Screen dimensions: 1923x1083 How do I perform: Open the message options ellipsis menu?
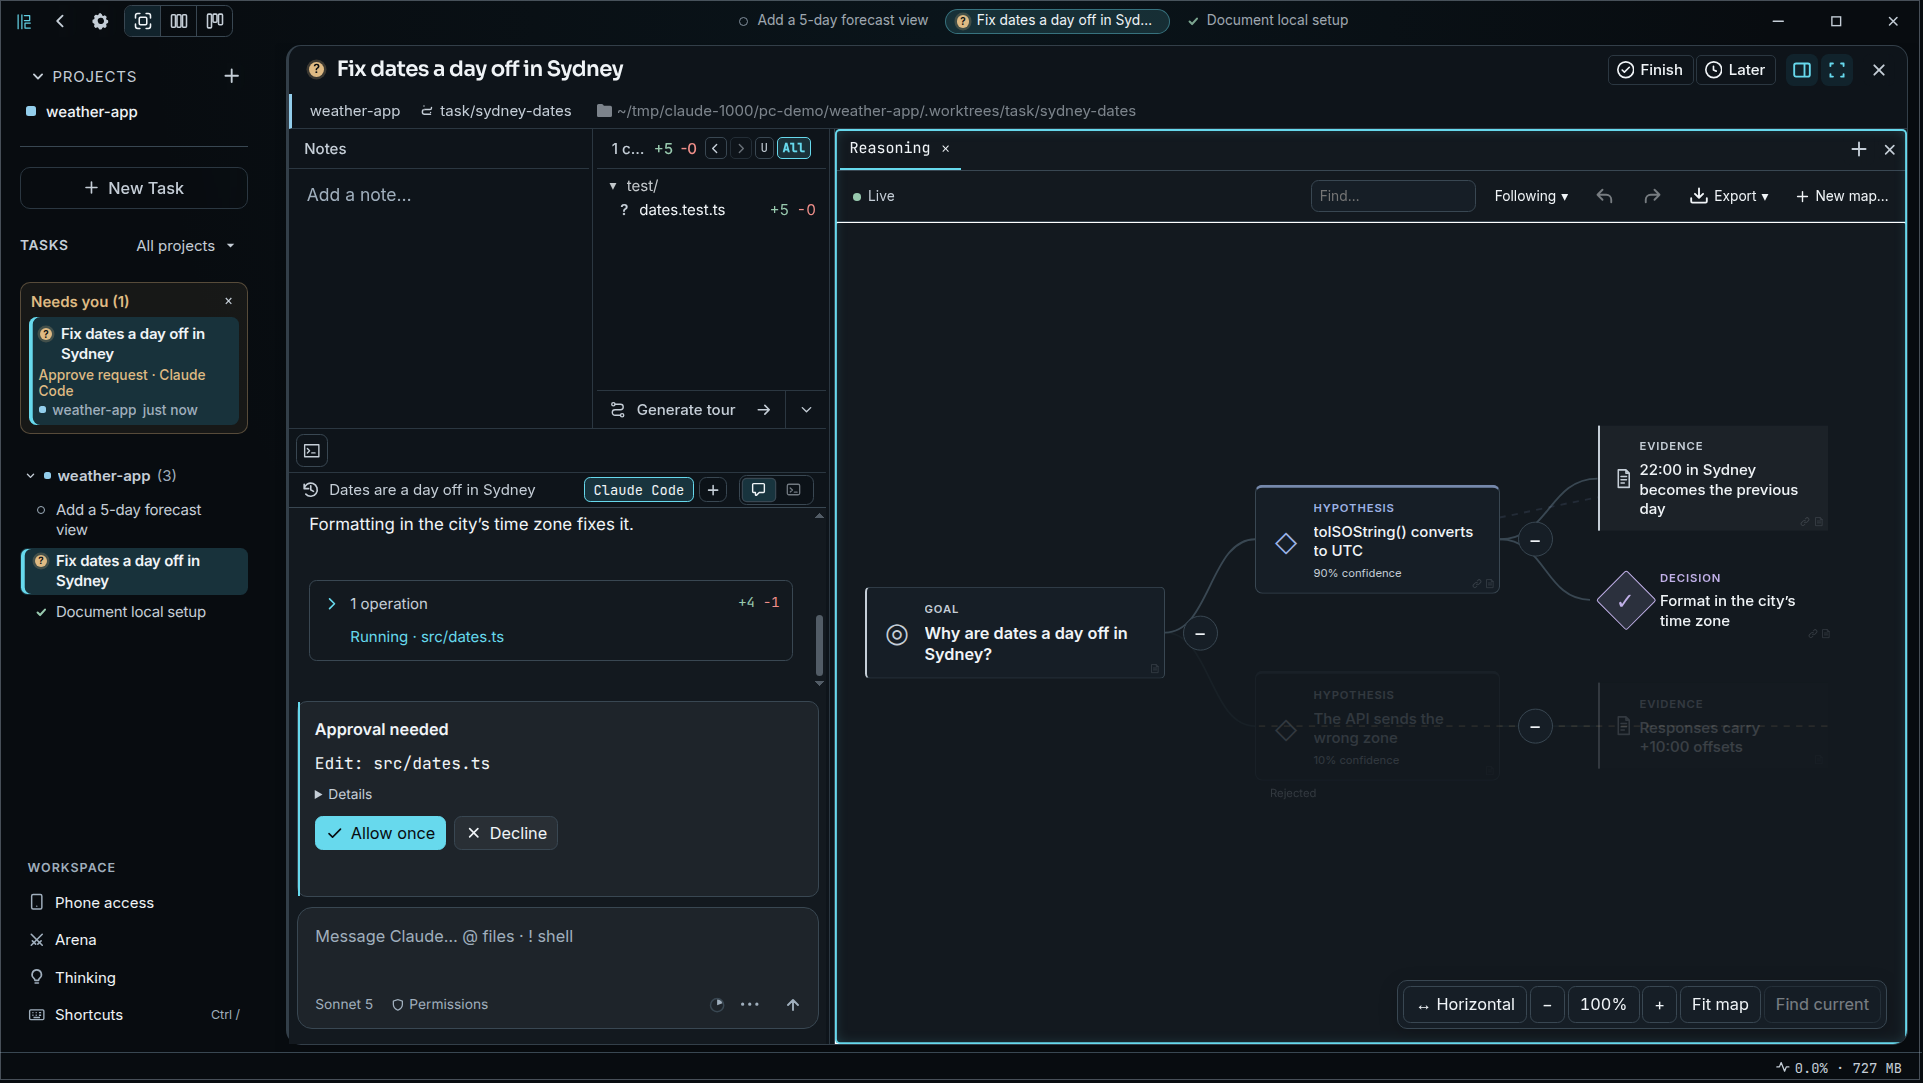750,1005
